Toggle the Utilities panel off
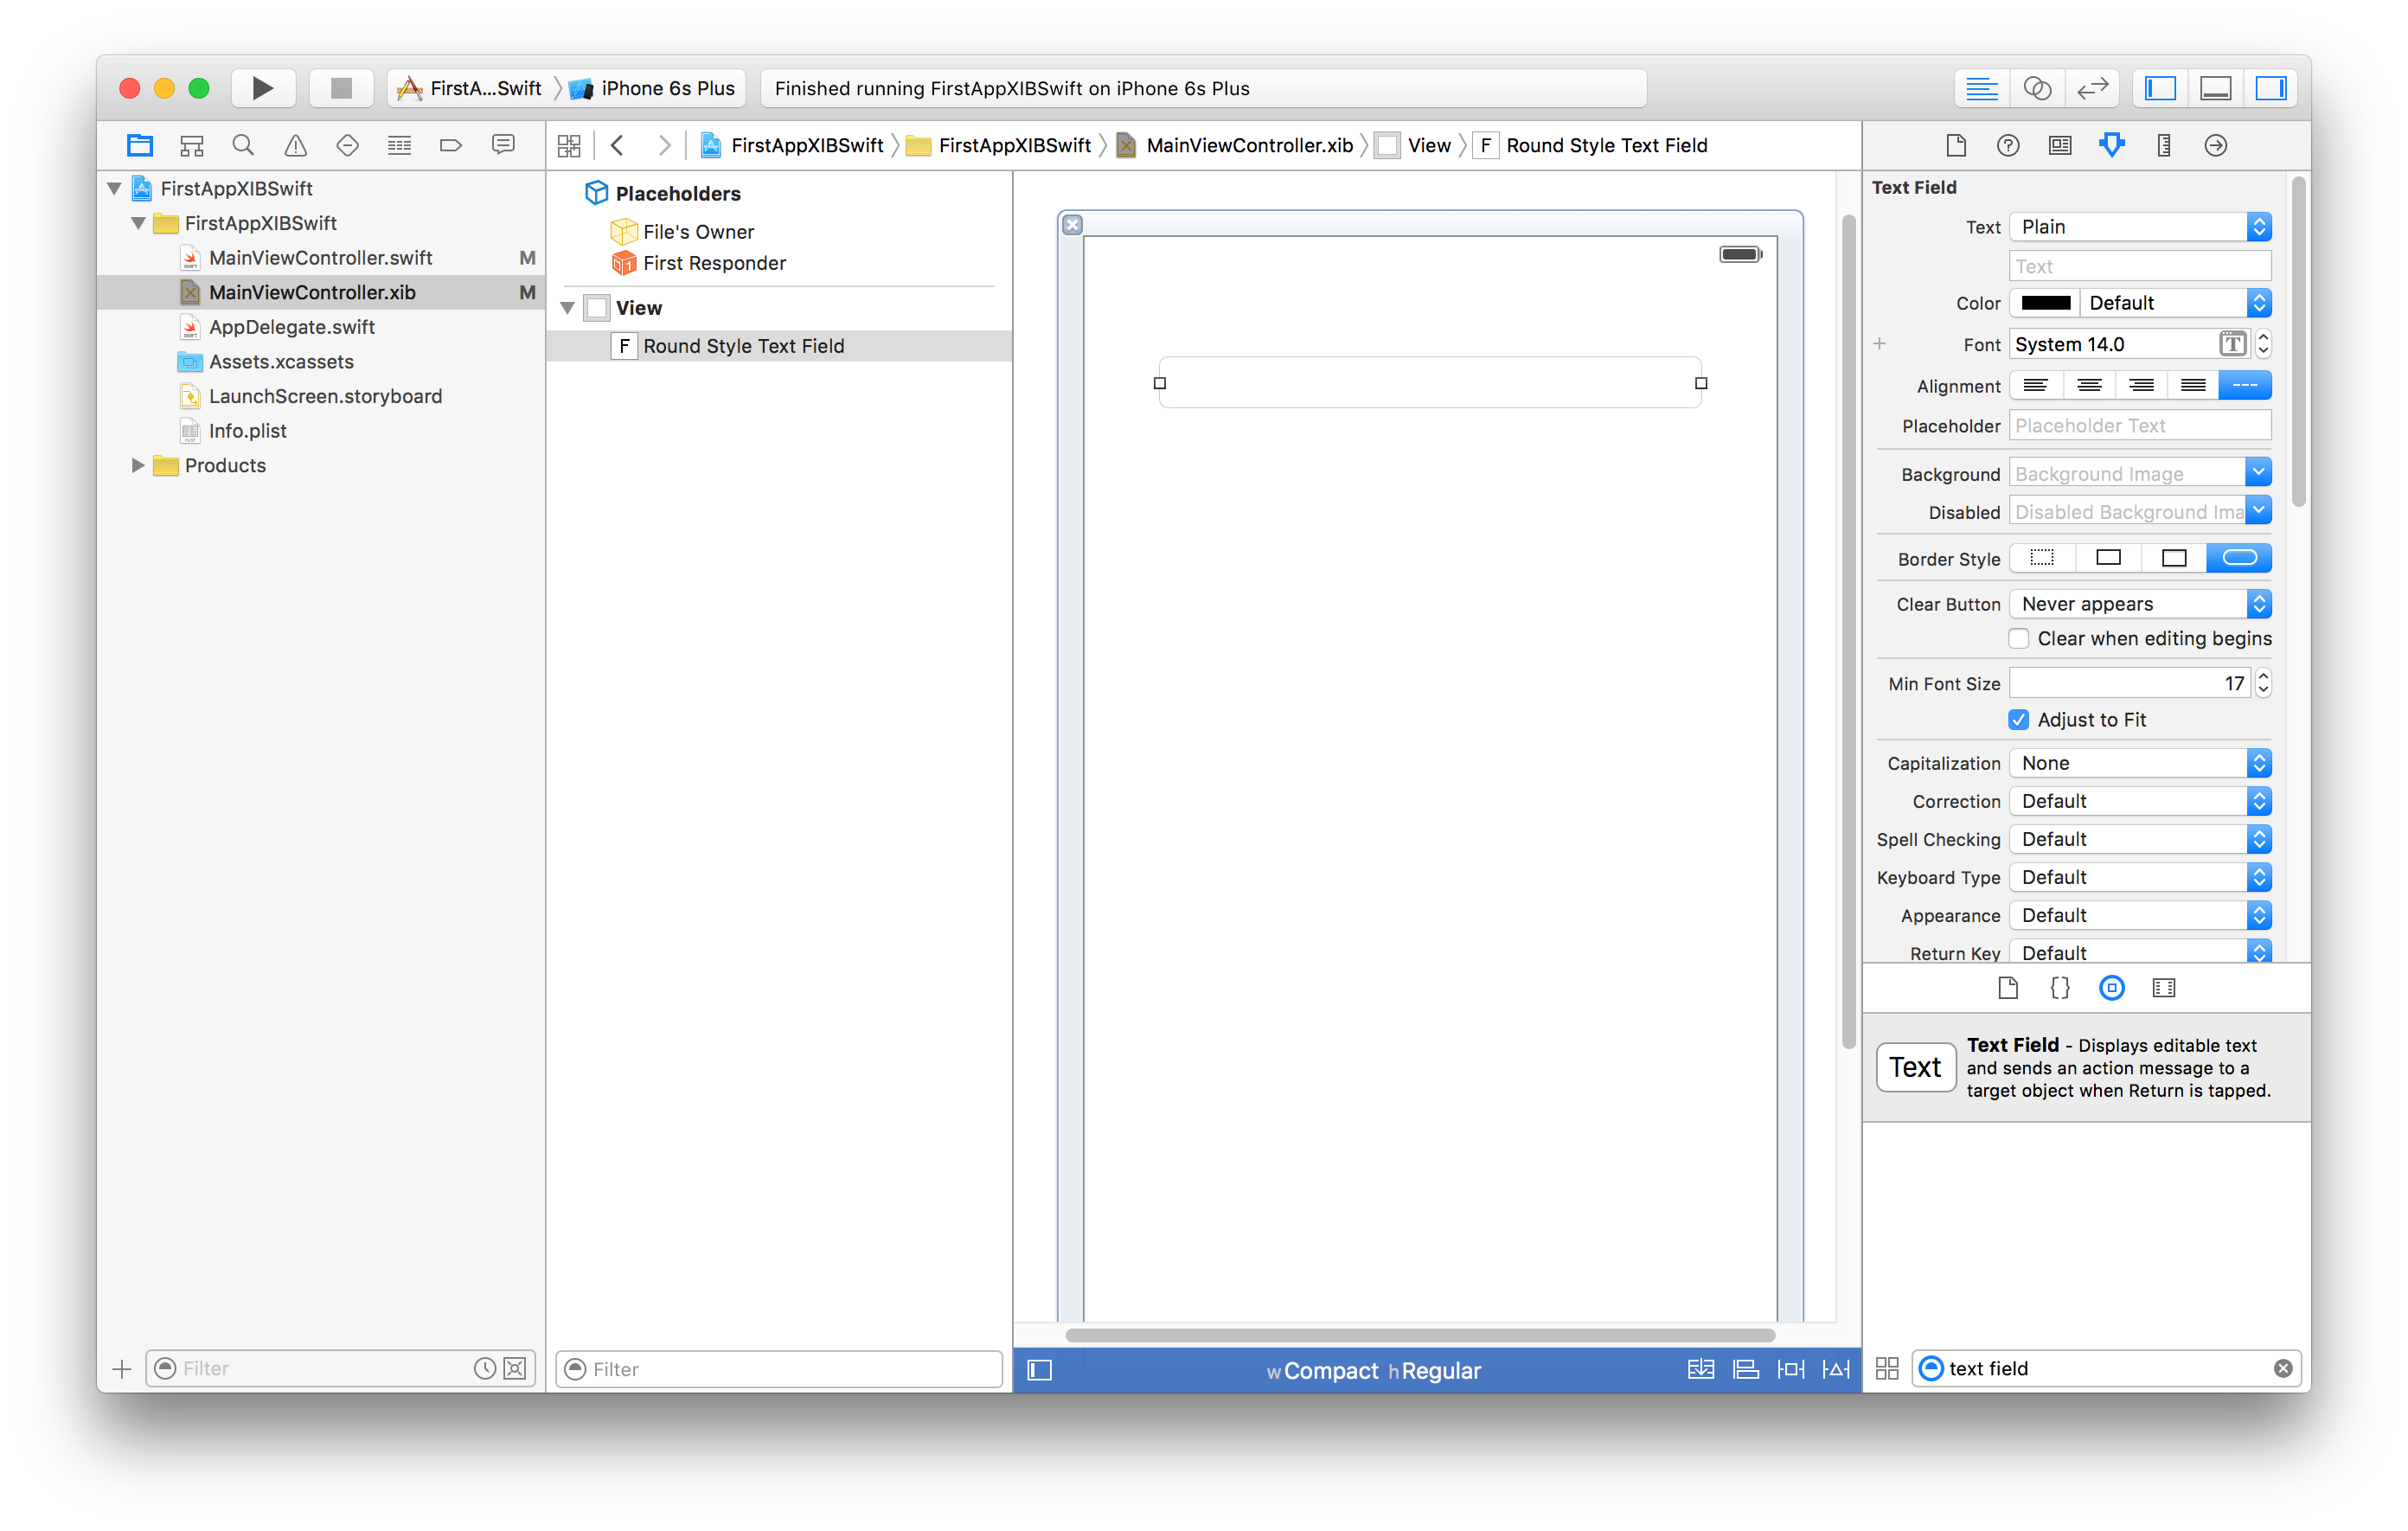The width and height of the screenshot is (2408, 1531). pyautogui.click(x=2270, y=88)
